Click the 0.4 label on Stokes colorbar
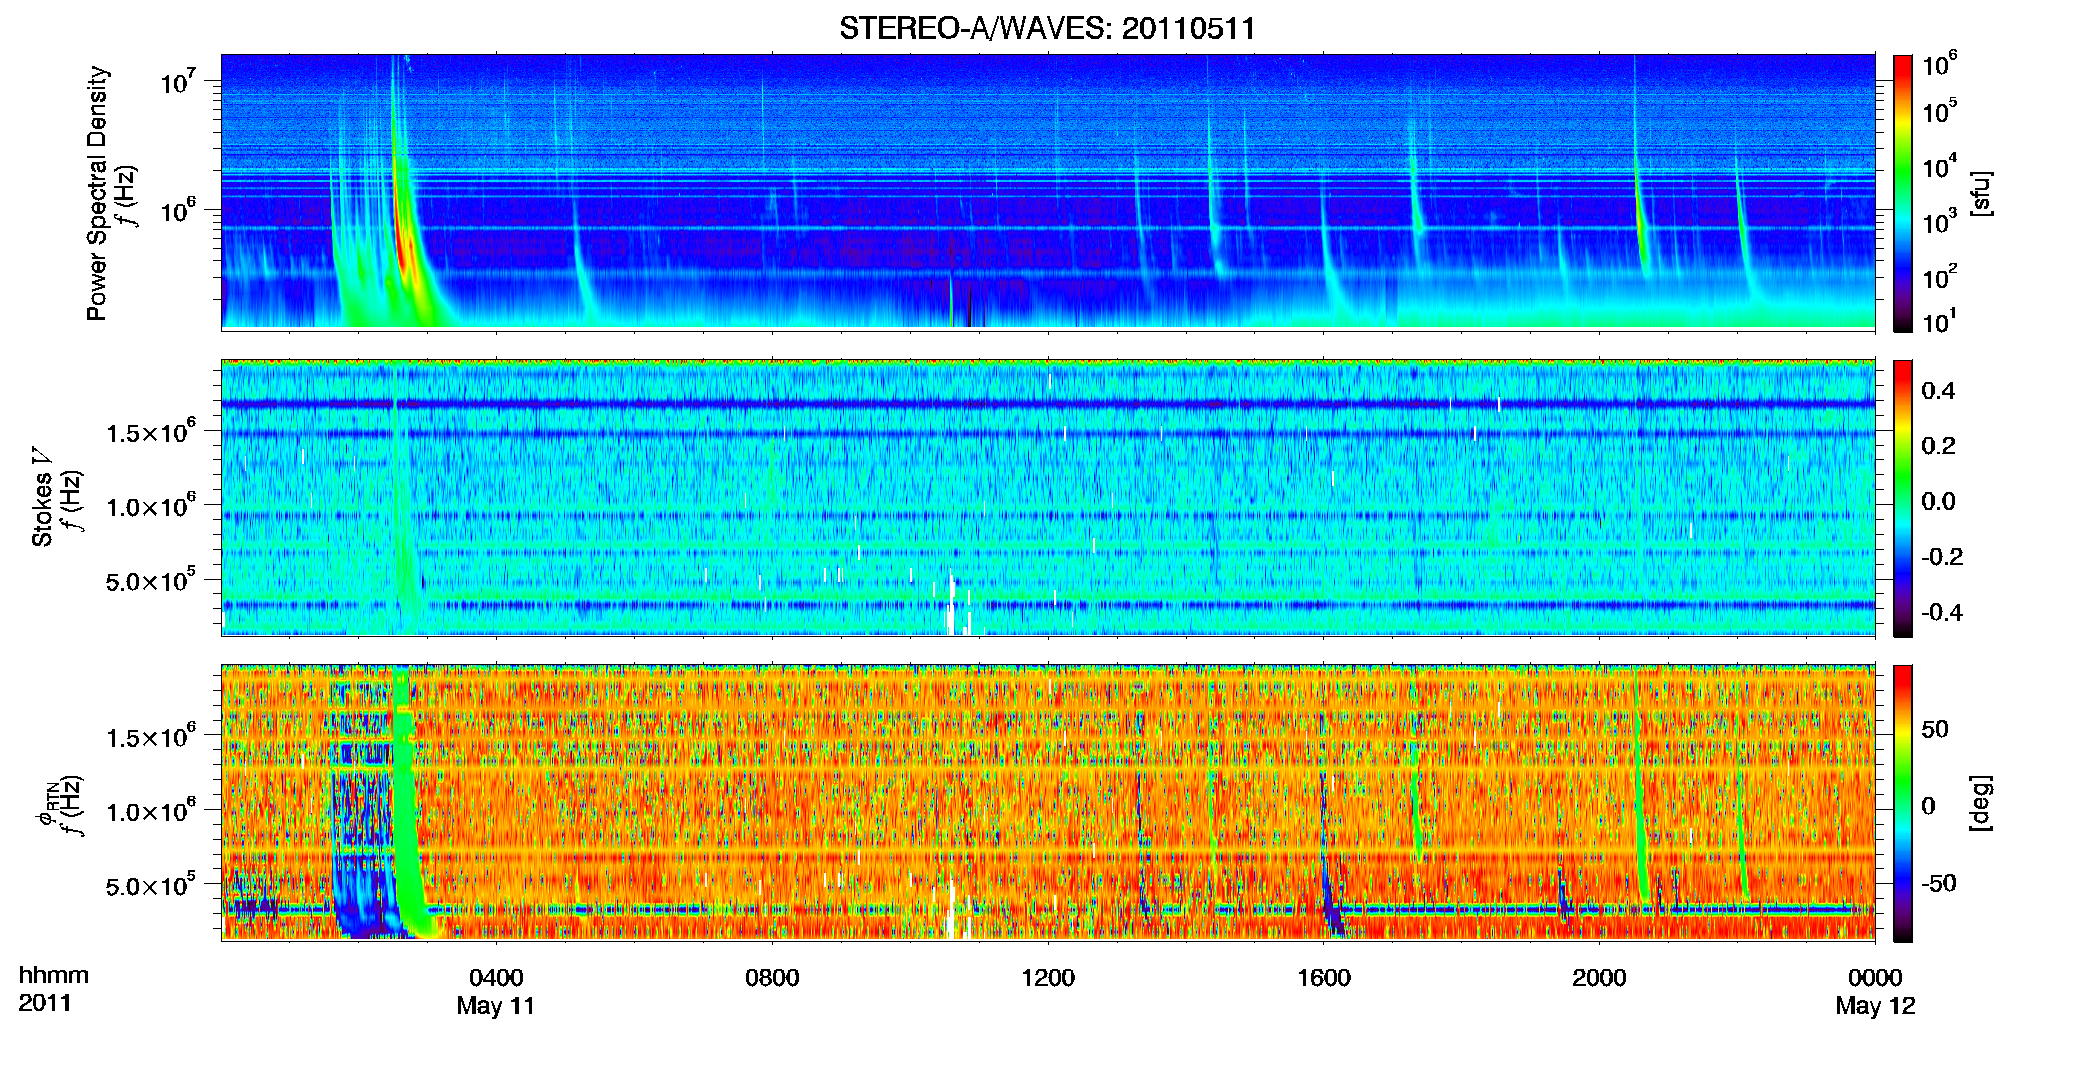Viewport: 2096px width, 1080px height. 1938,391
